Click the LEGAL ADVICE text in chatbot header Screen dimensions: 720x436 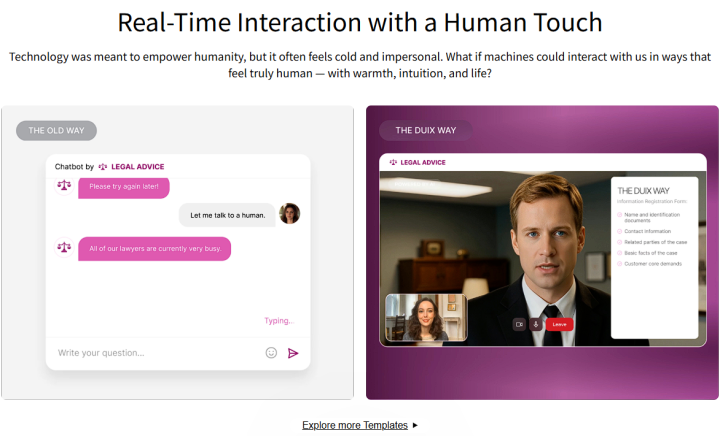point(137,167)
